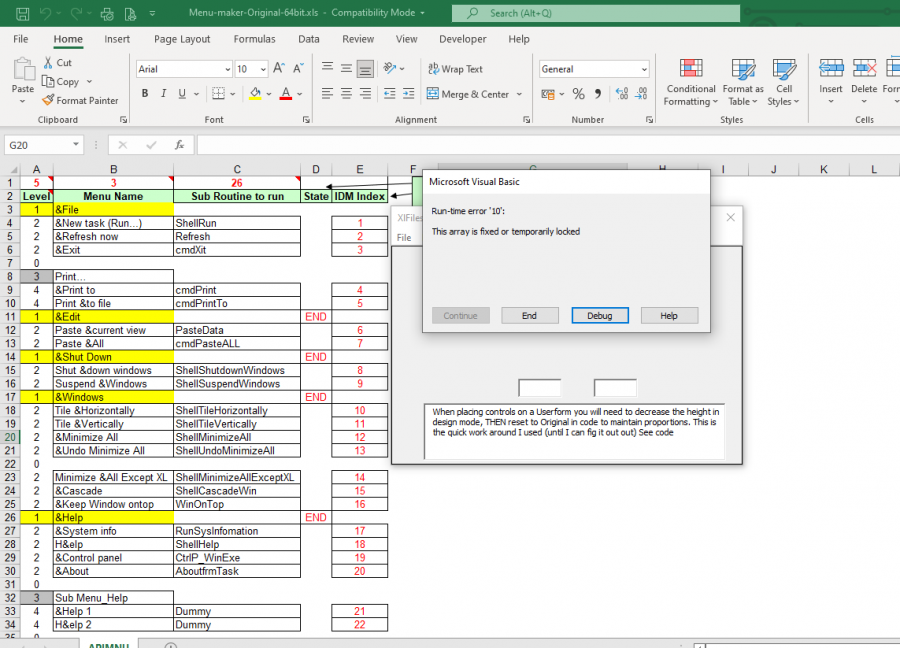Top align cell contents
Viewport: 900px width, 648px height.
pos(327,68)
